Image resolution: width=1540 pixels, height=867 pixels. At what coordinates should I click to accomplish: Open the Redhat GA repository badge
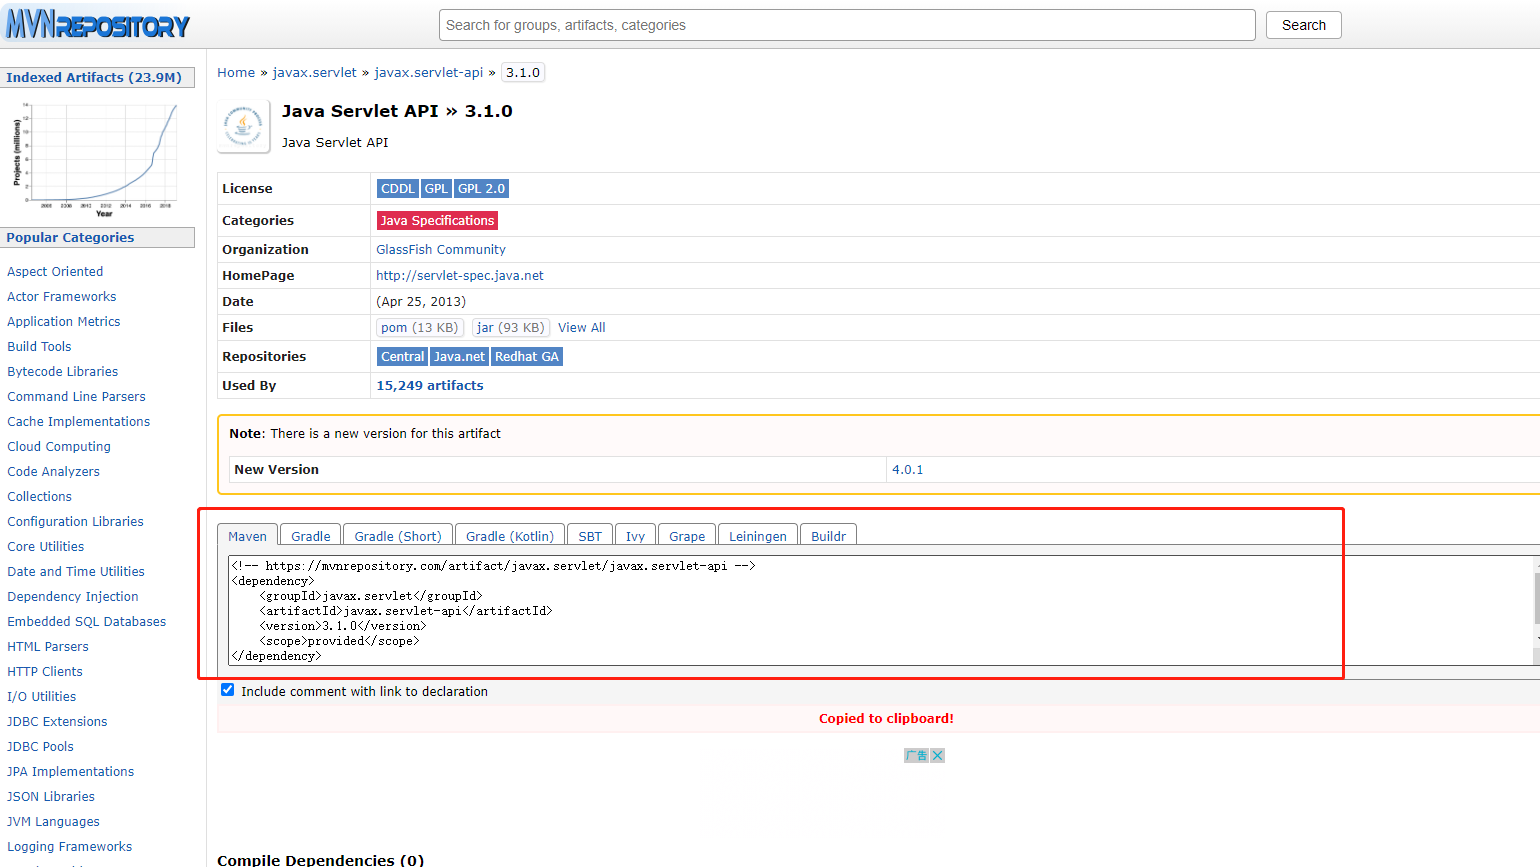[527, 356]
